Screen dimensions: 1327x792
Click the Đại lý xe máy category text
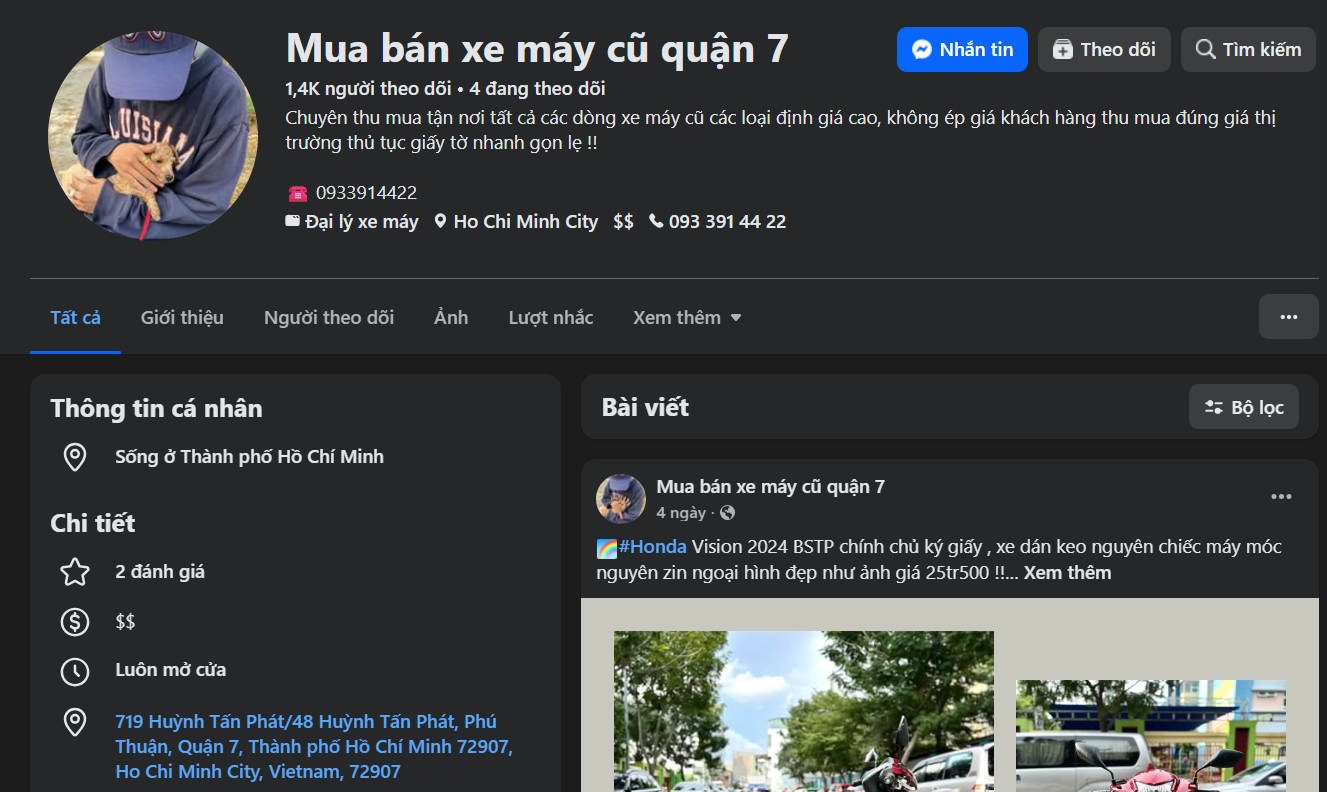[x=362, y=222]
